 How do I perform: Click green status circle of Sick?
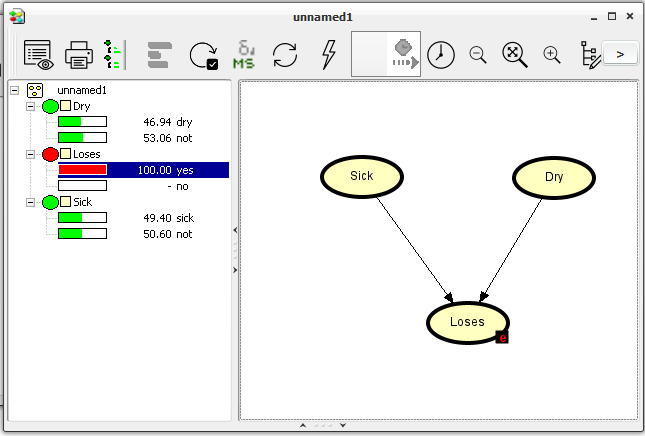click(x=50, y=202)
